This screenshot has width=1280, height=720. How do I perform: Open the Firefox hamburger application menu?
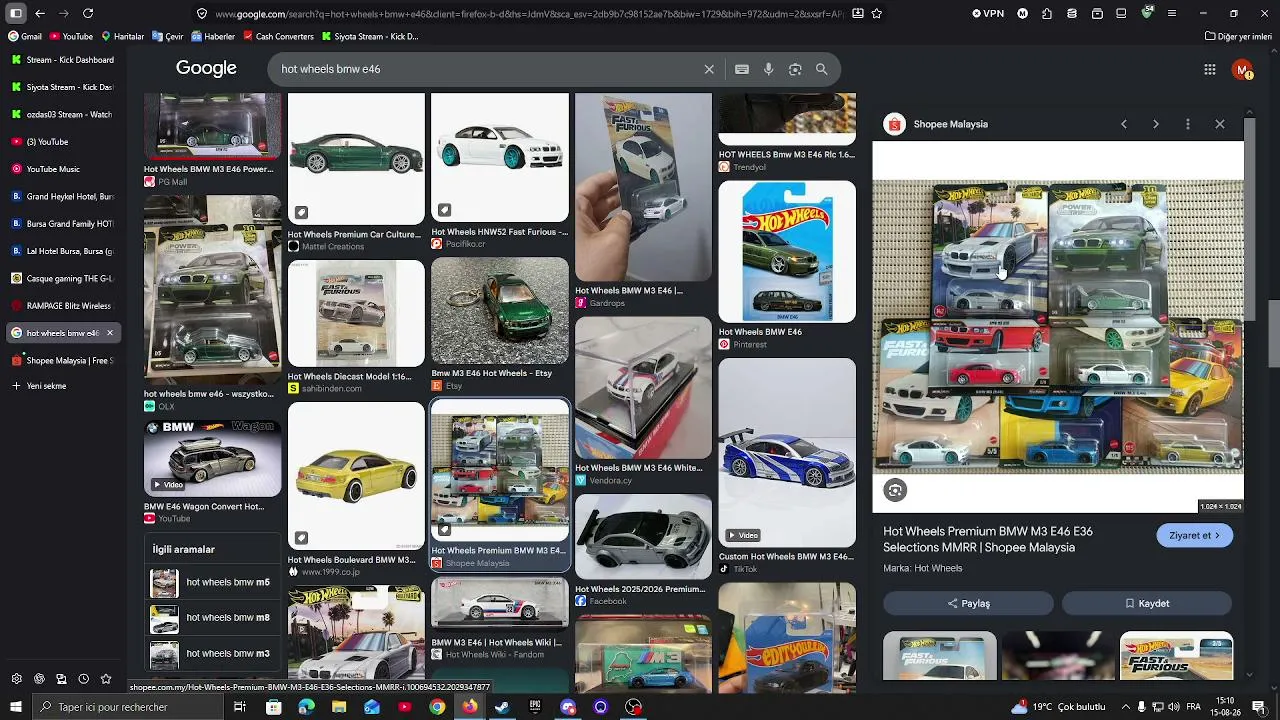click(1172, 13)
